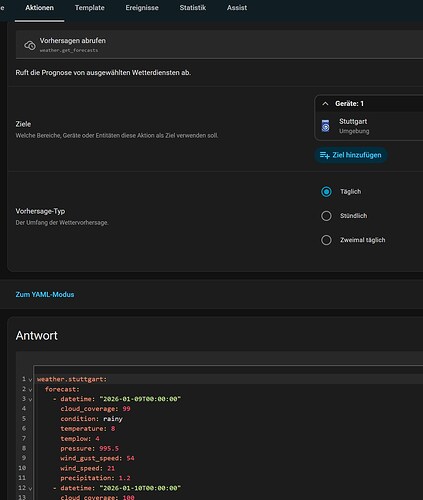This screenshot has height=500, width=423.
Task: Go to the Assist tab
Action: pos(237,8)
